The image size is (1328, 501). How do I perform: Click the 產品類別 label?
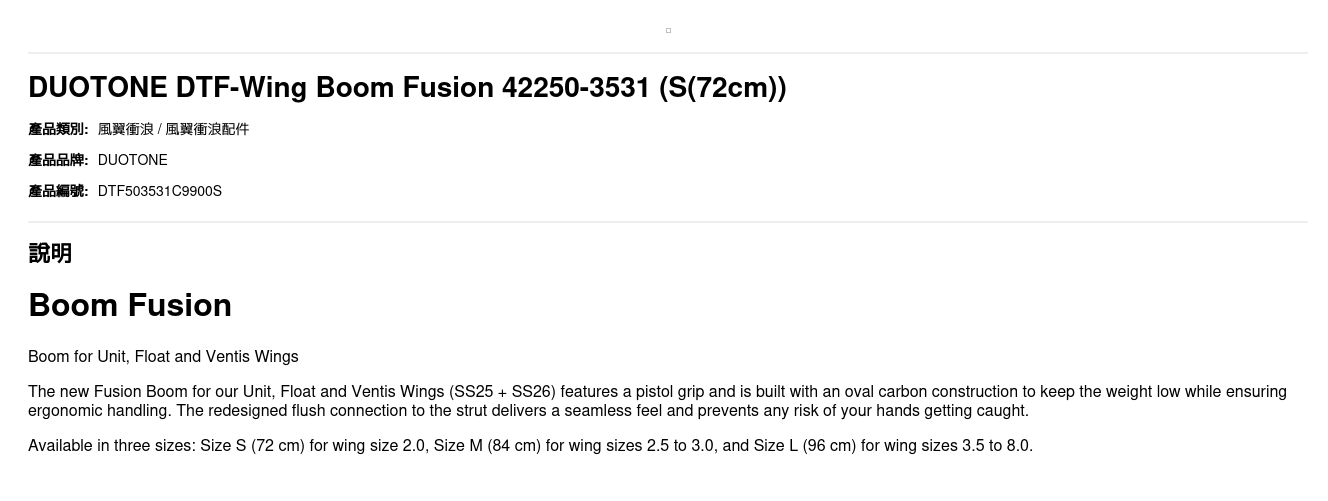pyautogui.click(x=58, y=129)
